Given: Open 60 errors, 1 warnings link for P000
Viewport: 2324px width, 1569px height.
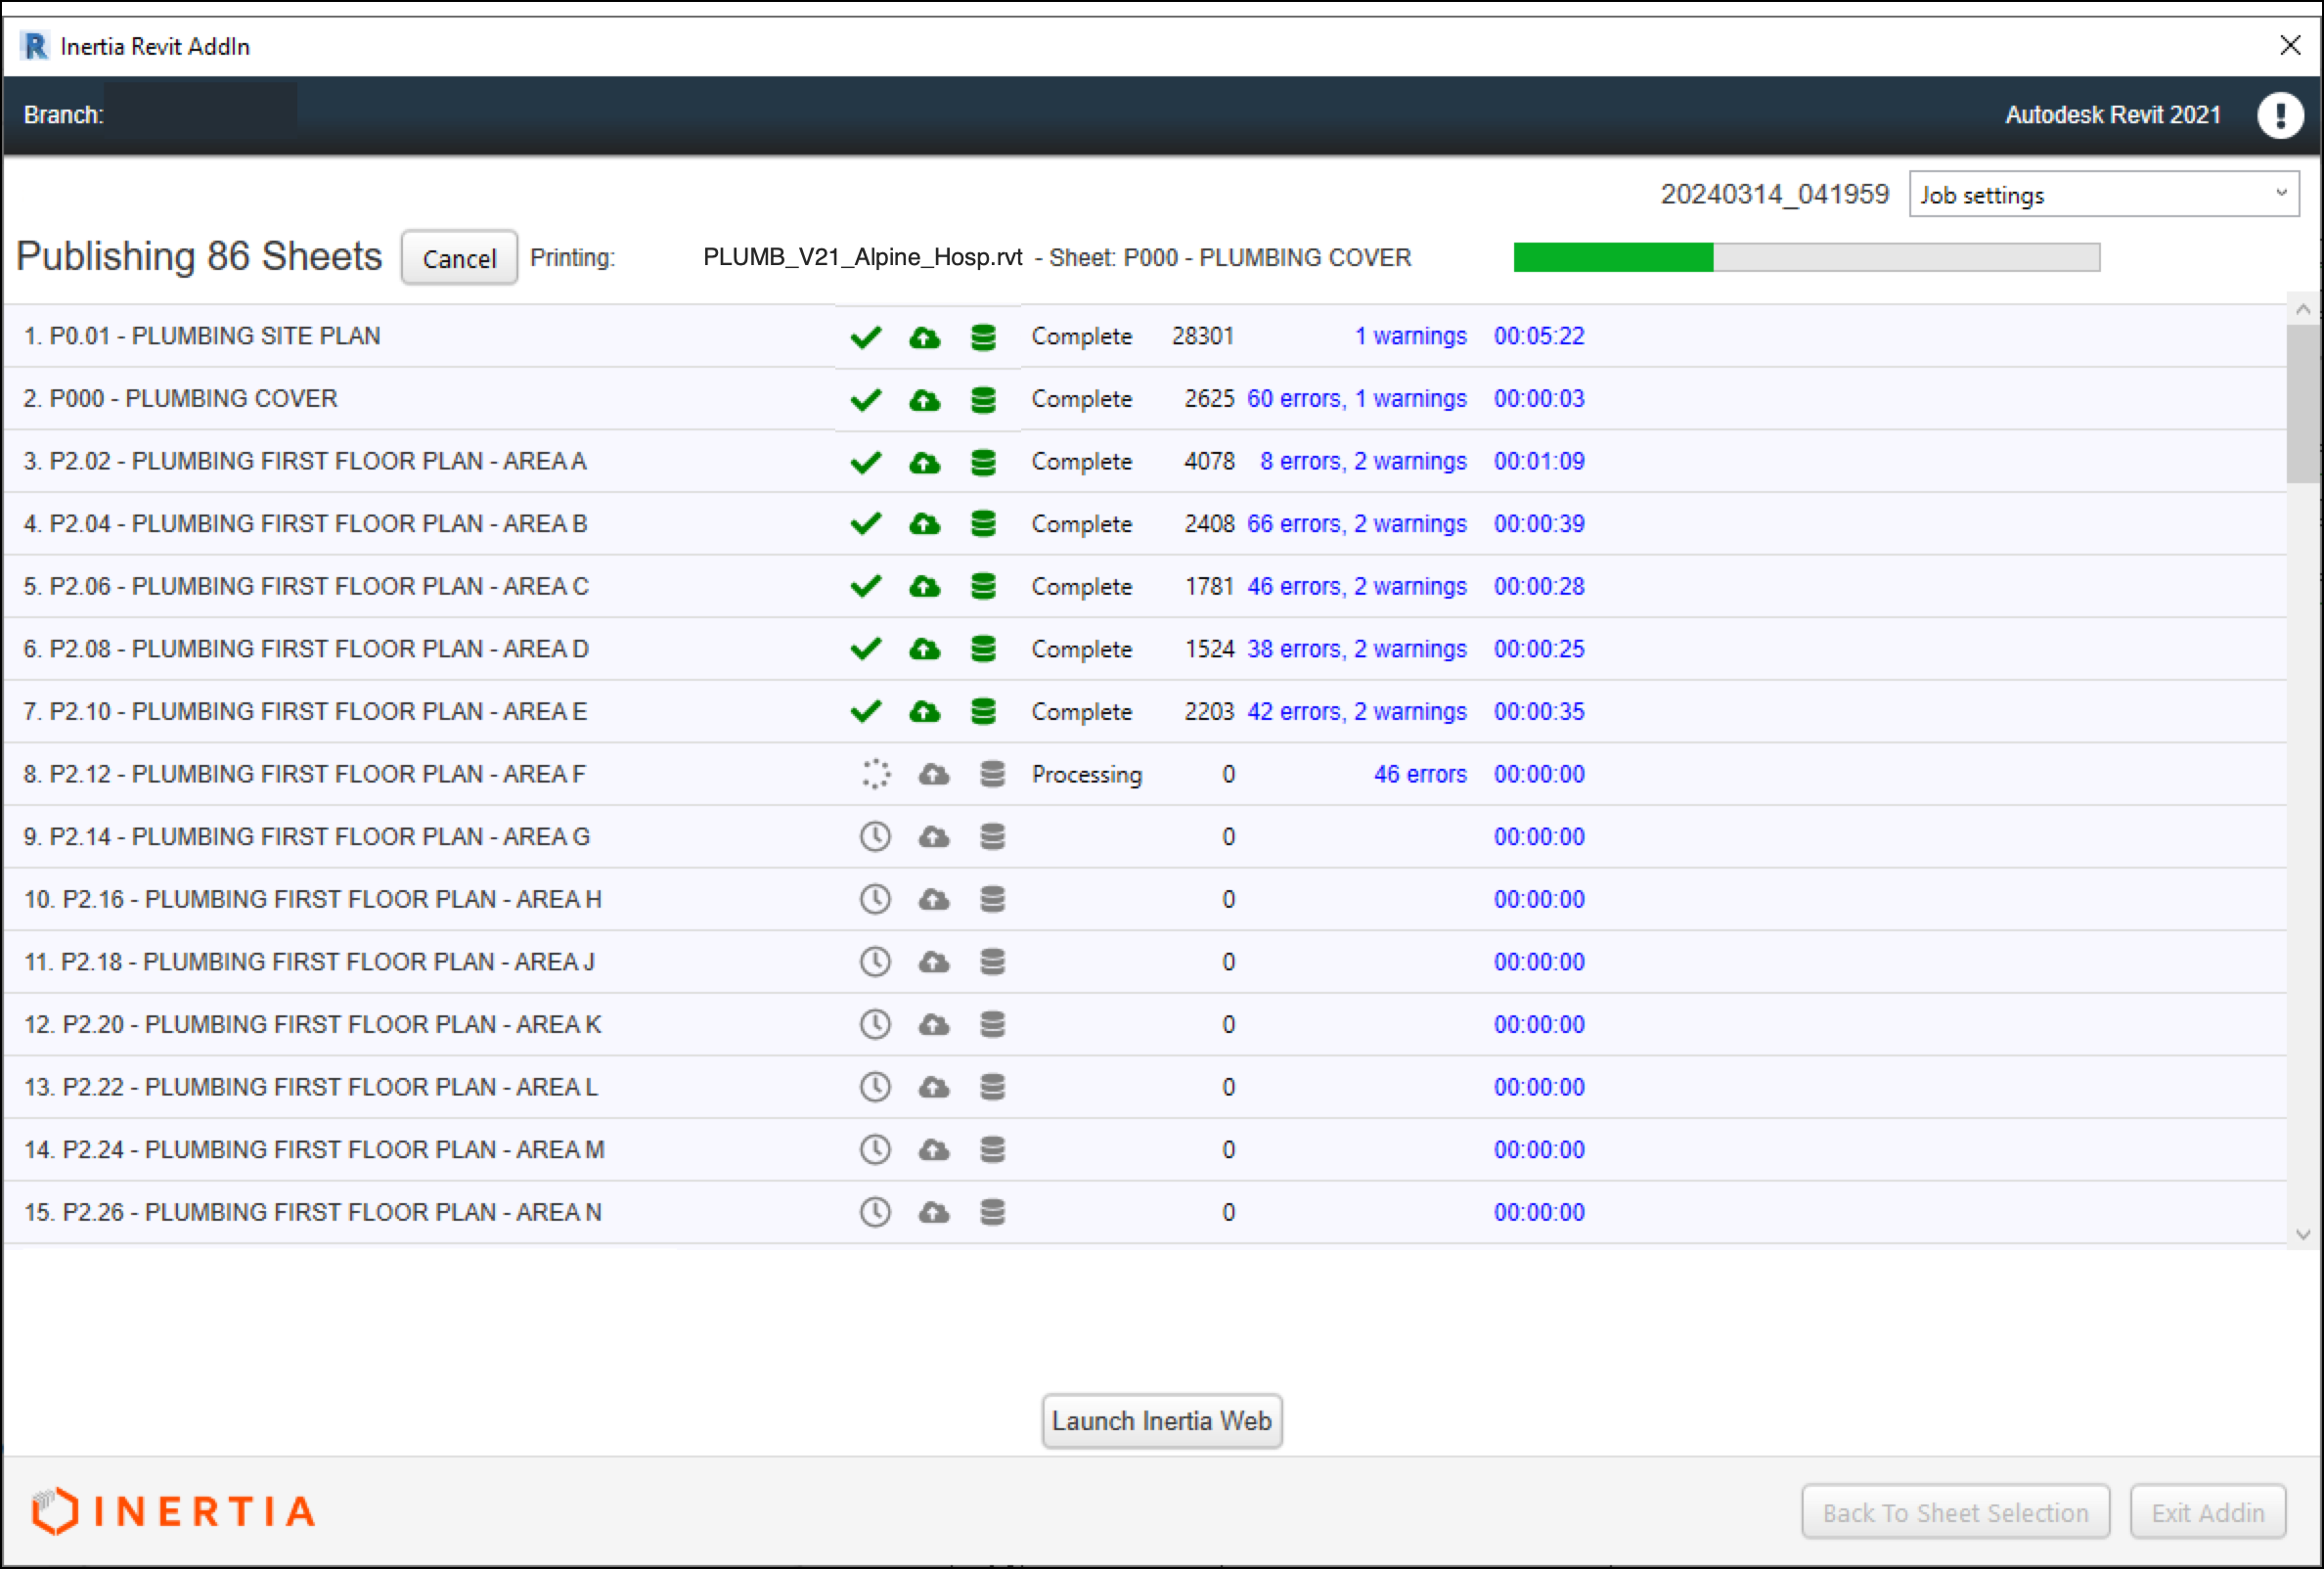Looking at the screenshot, I should pyautogui.click(x=1356, y=399).
